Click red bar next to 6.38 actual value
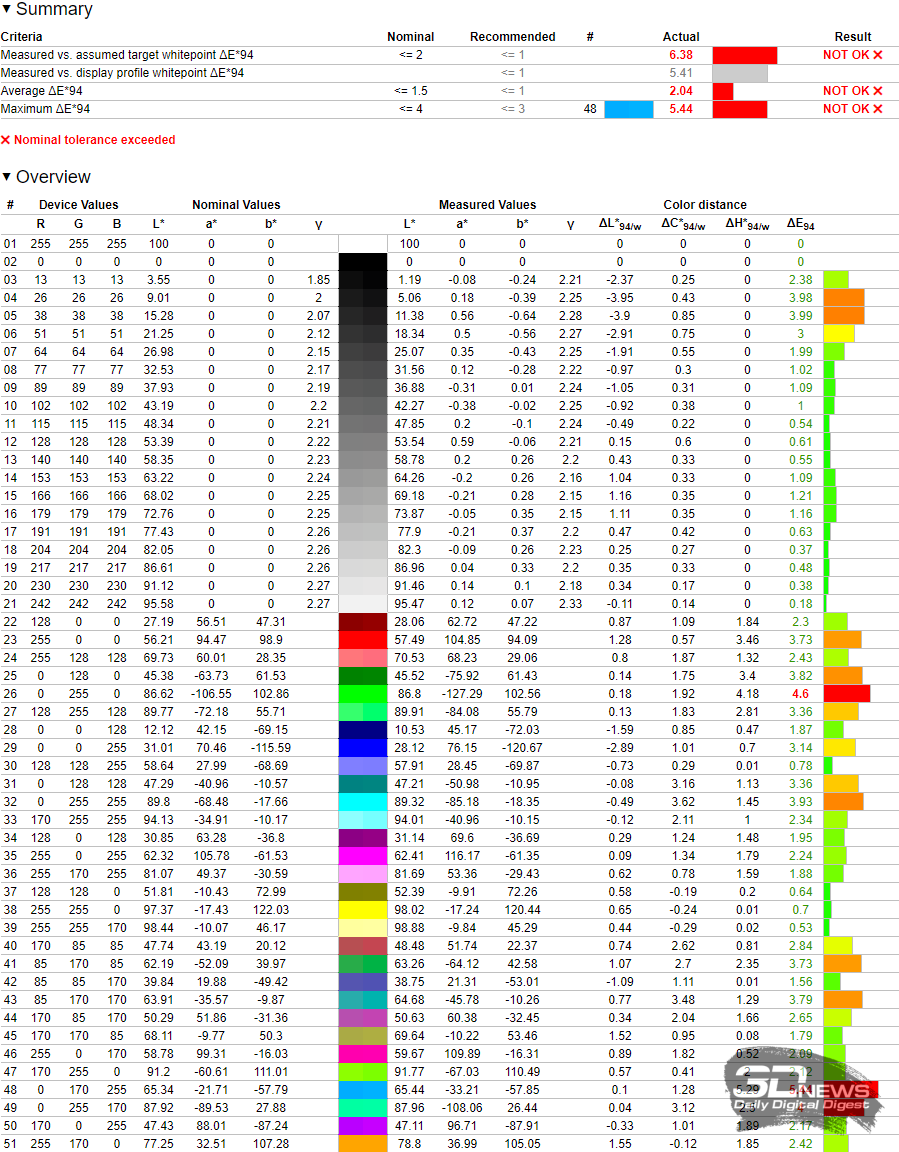Image resolution: width=899 pixels, height=1152 pixels. [744, 55]
